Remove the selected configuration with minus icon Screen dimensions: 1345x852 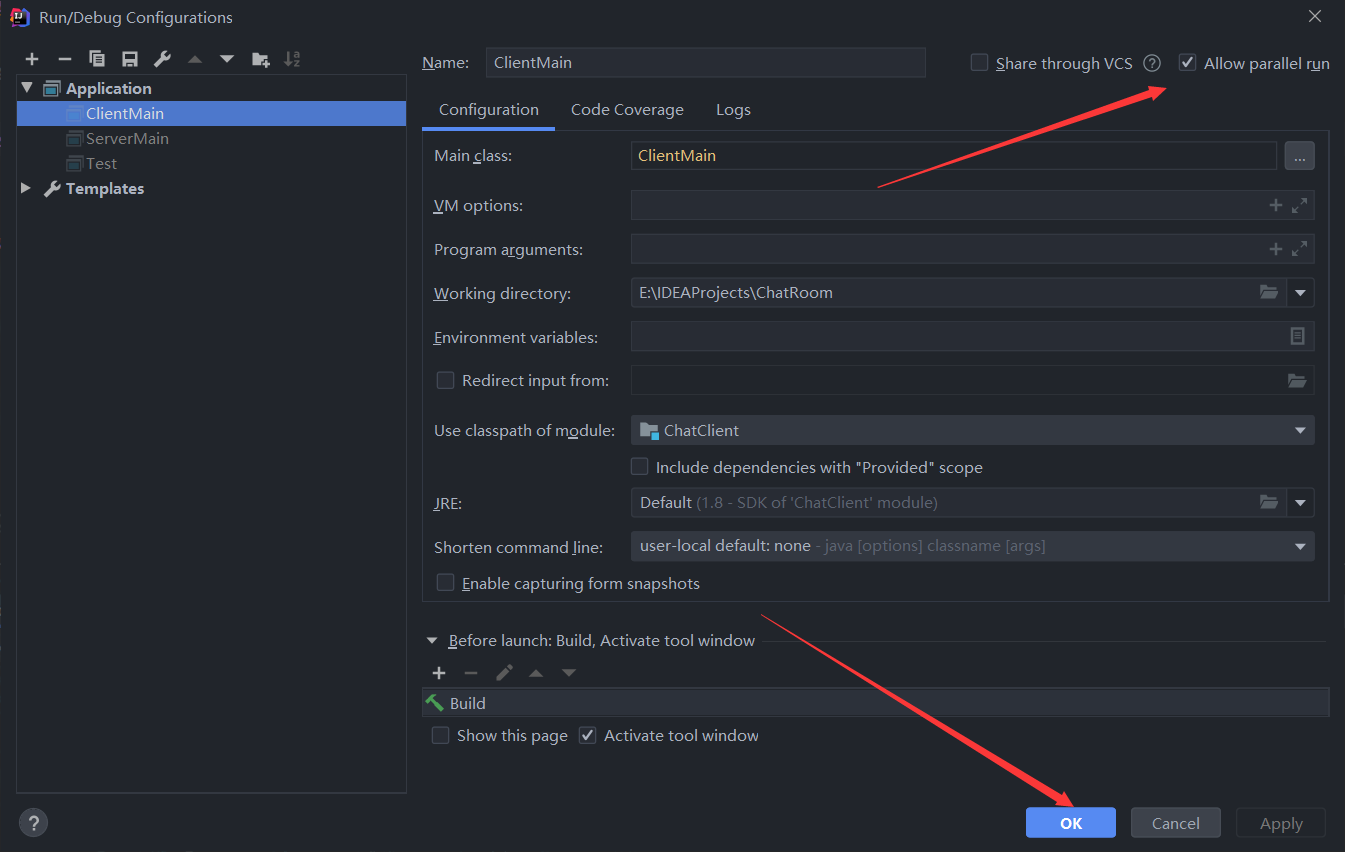[64, 59]
